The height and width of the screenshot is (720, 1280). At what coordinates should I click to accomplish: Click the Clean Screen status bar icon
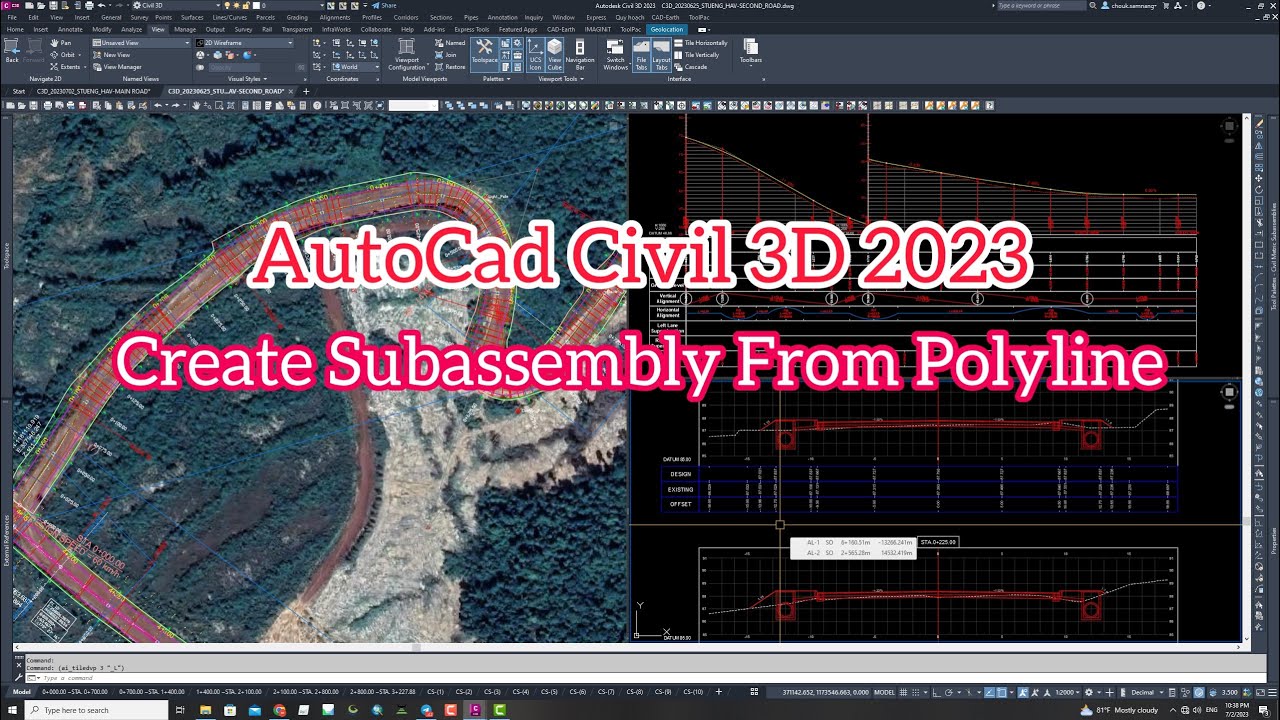(1260, 692)
